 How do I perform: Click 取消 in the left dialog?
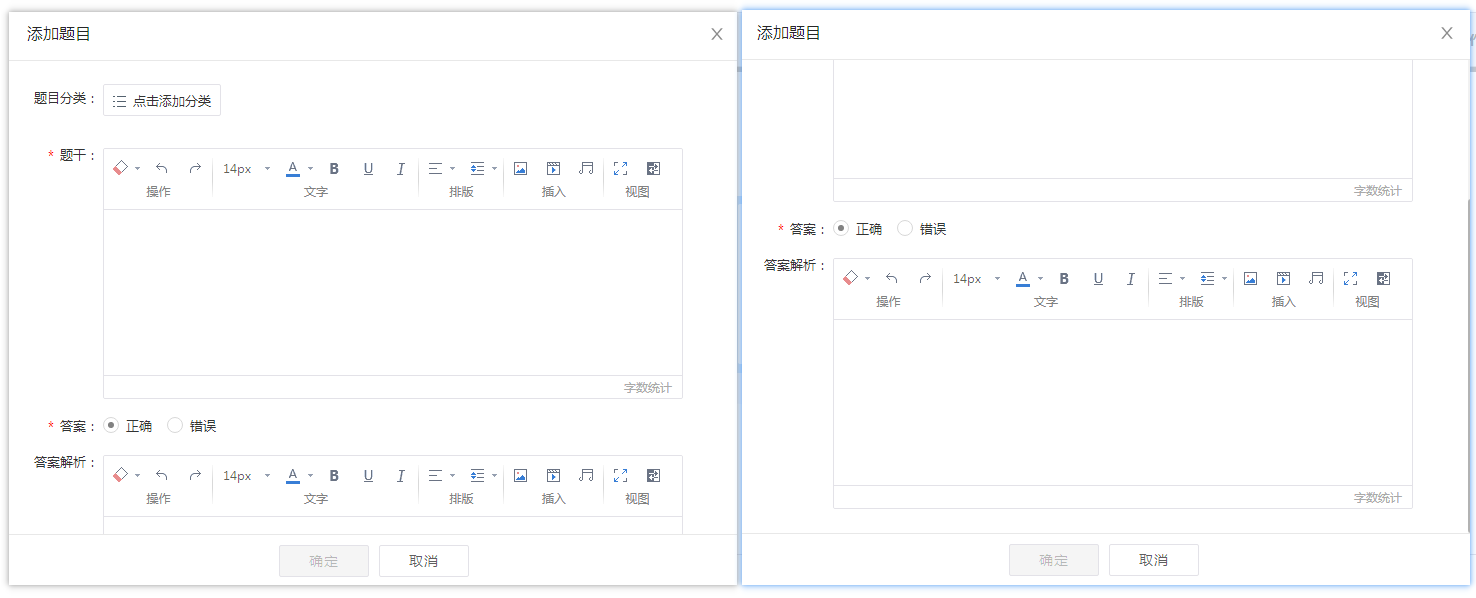[x=424, y=561]
